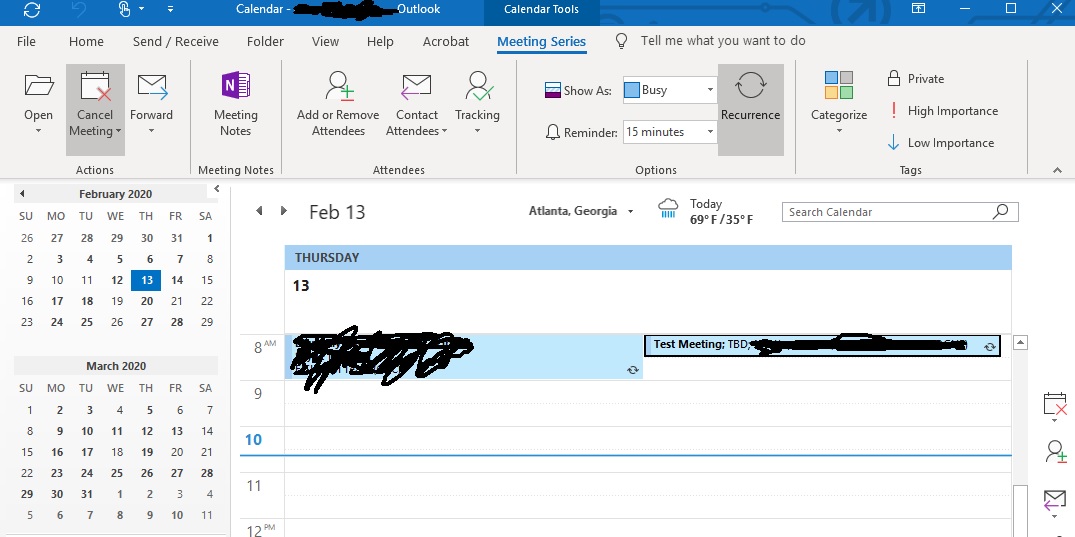Open the Cancel Meeting dropdown arrow
The width and height of the screenshot is (1075, 537).
tap(119, 131)
